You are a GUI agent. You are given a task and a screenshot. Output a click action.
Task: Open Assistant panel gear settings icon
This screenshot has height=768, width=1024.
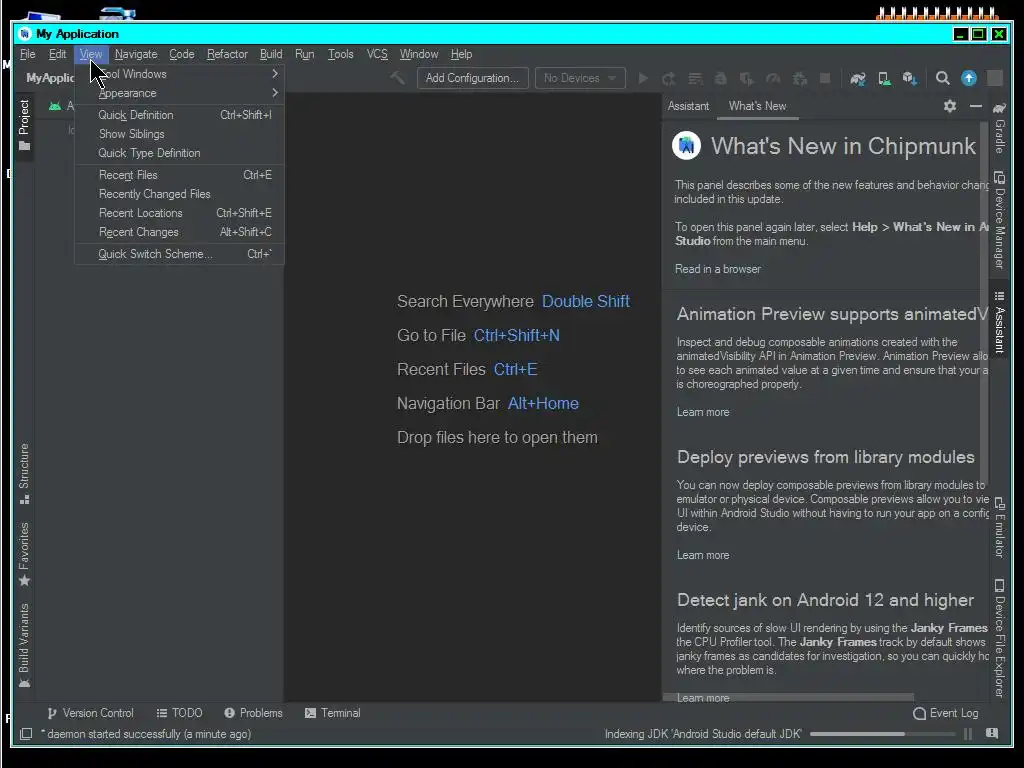click(950, 106)
